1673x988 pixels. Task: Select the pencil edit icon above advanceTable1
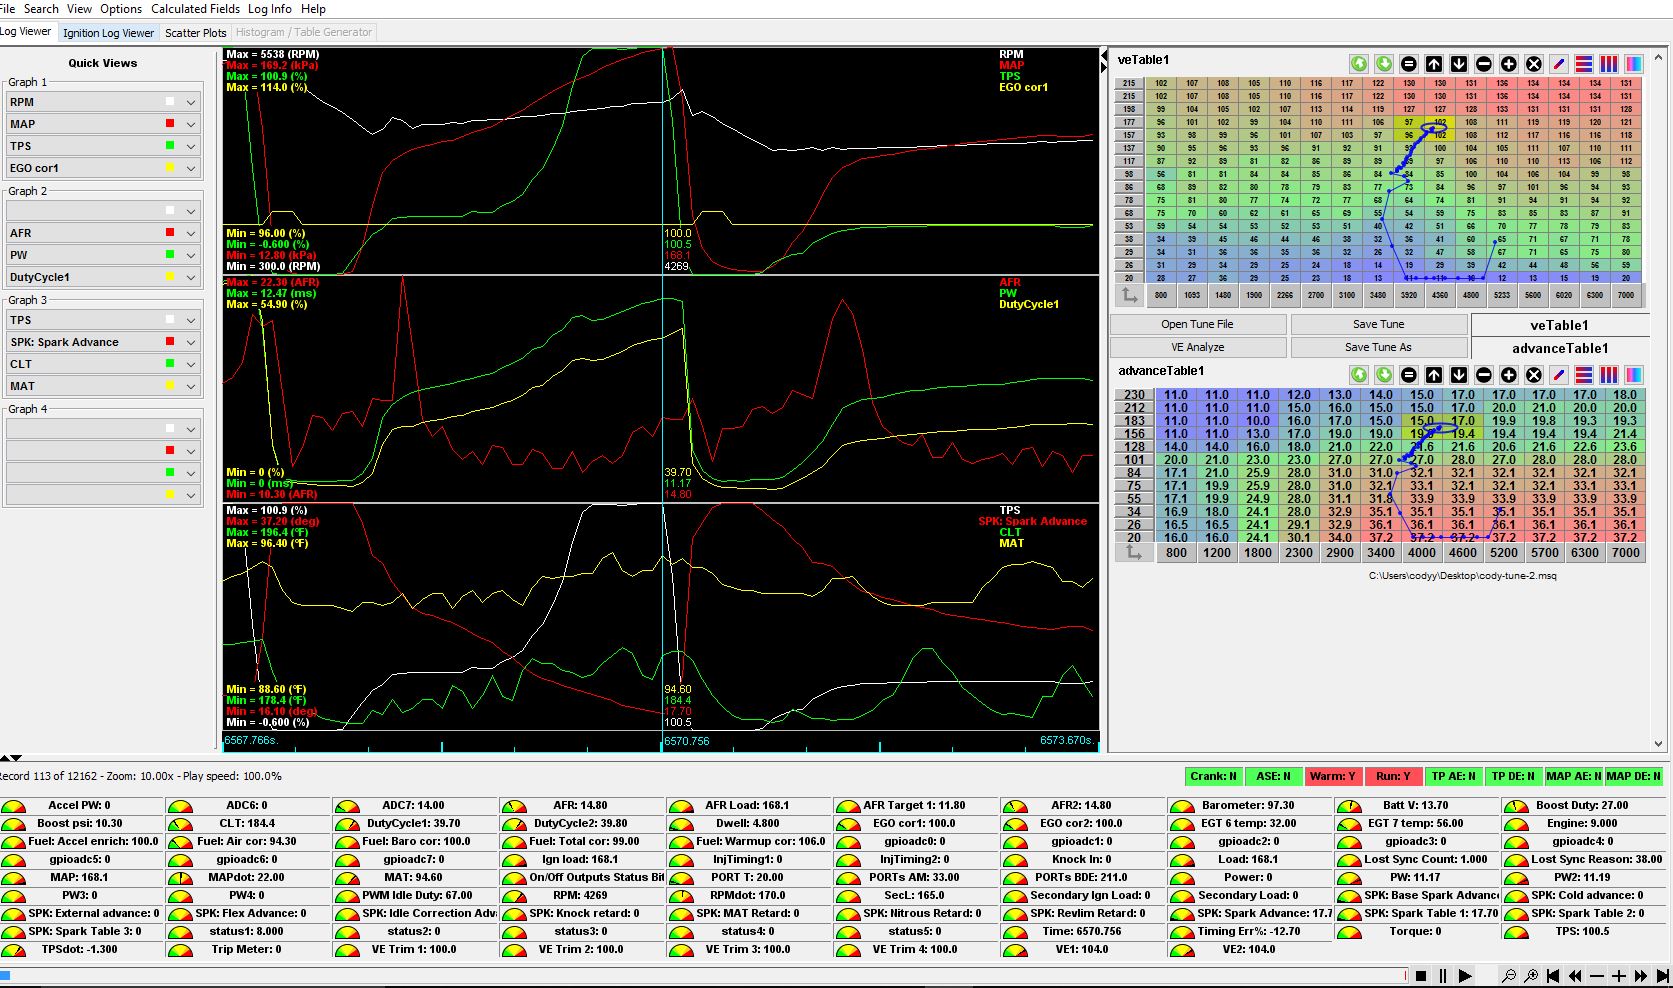pyautogui.click(x=1559, y=374)
